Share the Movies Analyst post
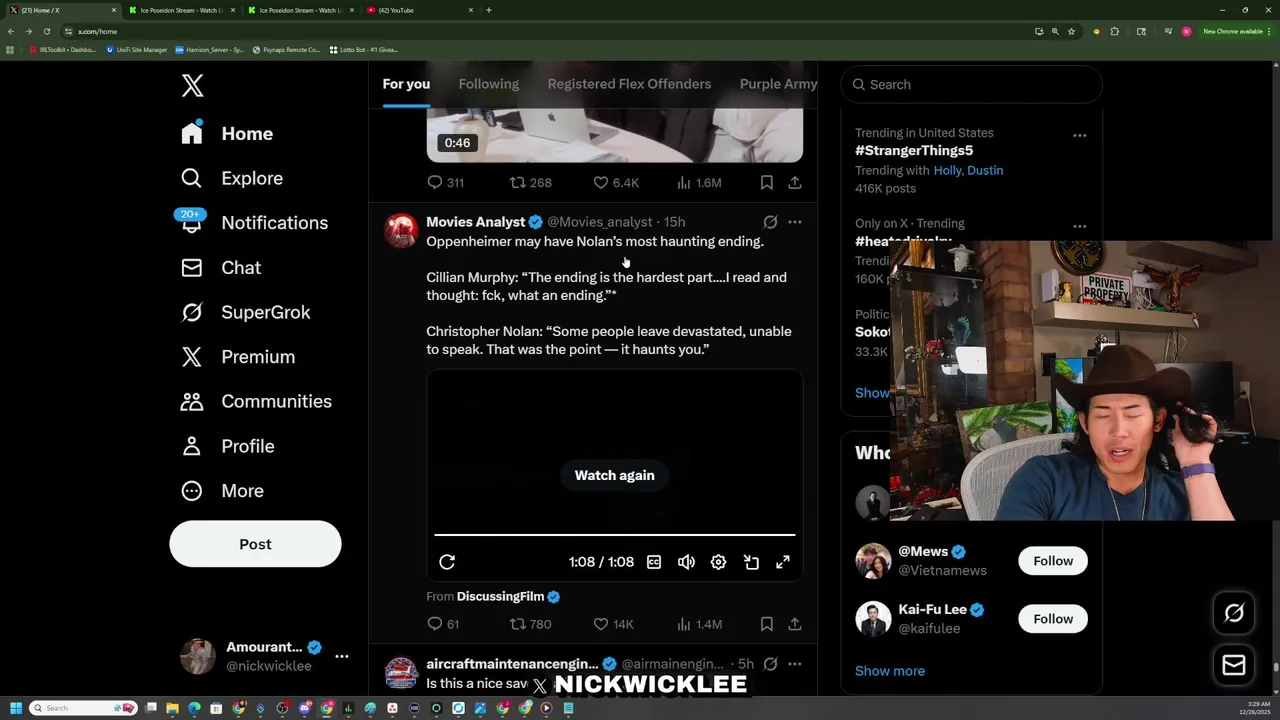The width and height of the screenshot is (1280, 720). coord(794,624)
